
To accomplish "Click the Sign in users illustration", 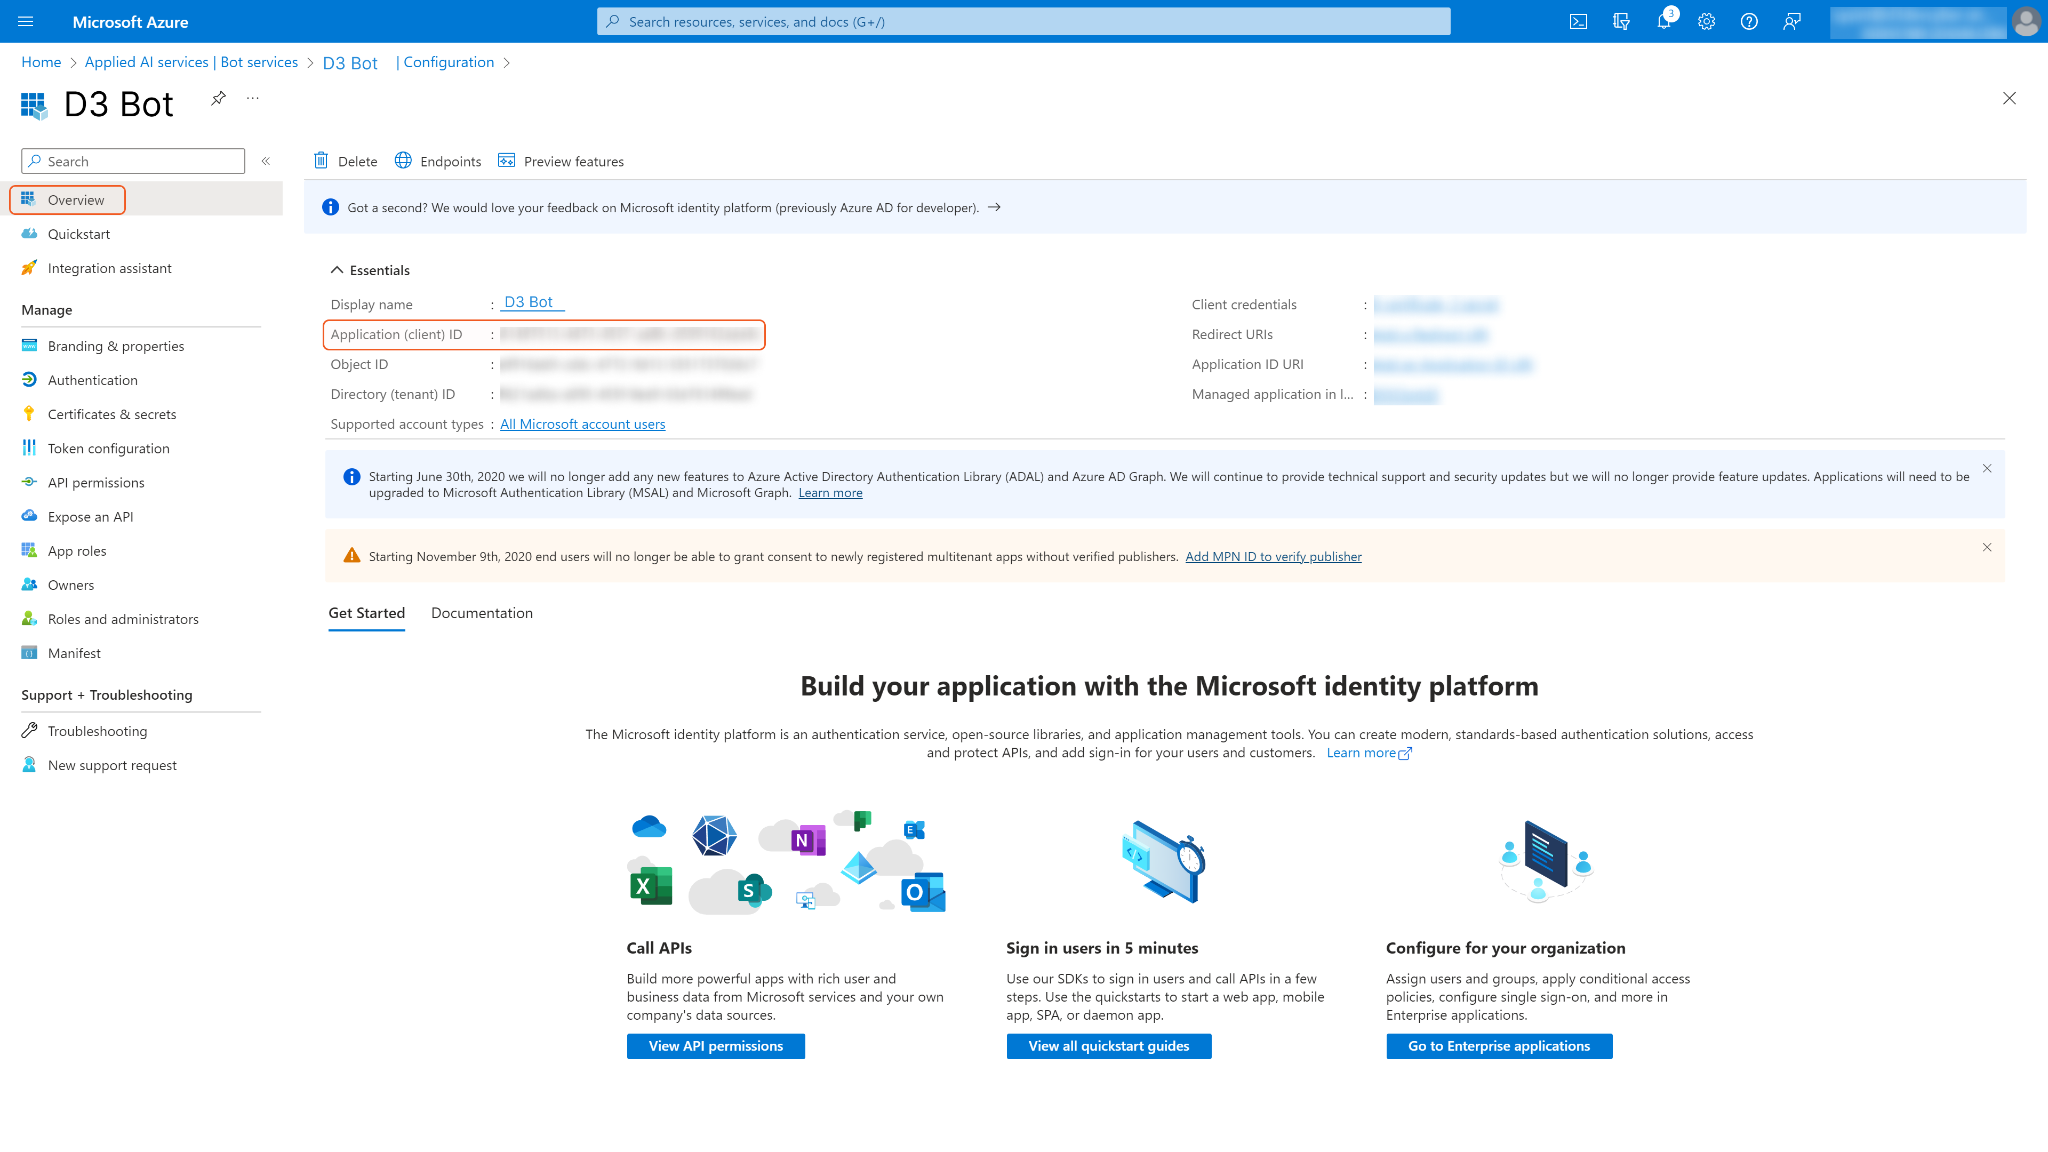I will coord(1164,862).
